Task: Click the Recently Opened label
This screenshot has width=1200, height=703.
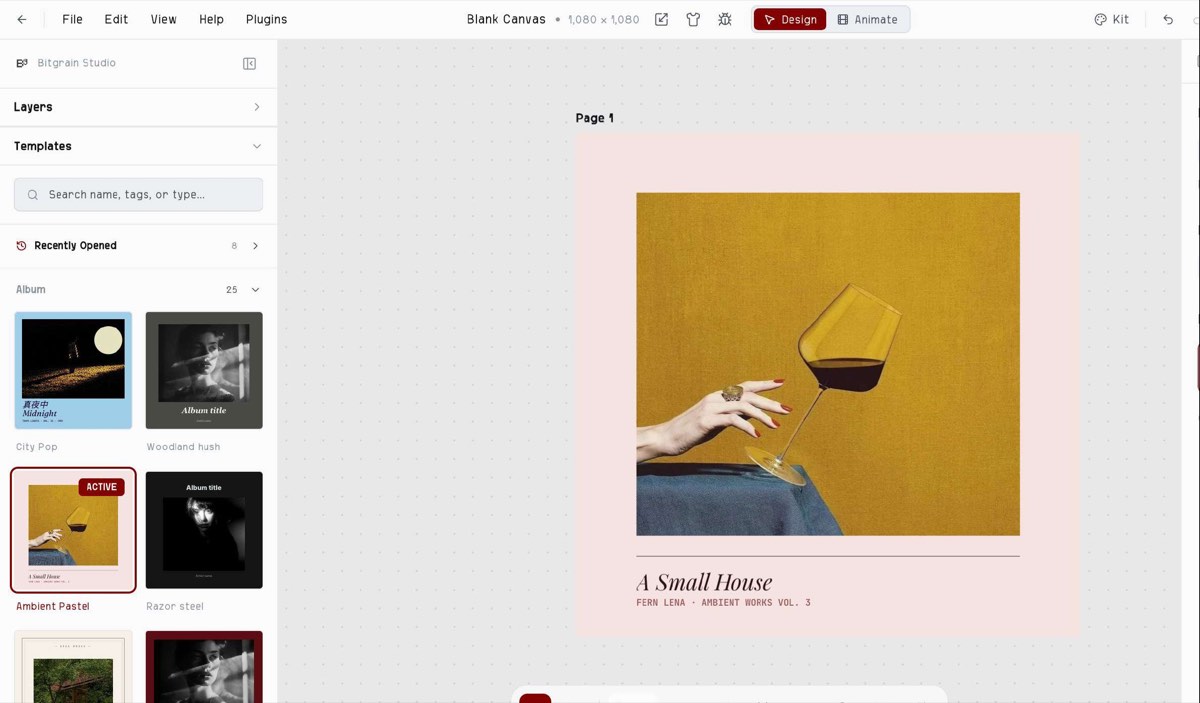Action: (75, 246)
